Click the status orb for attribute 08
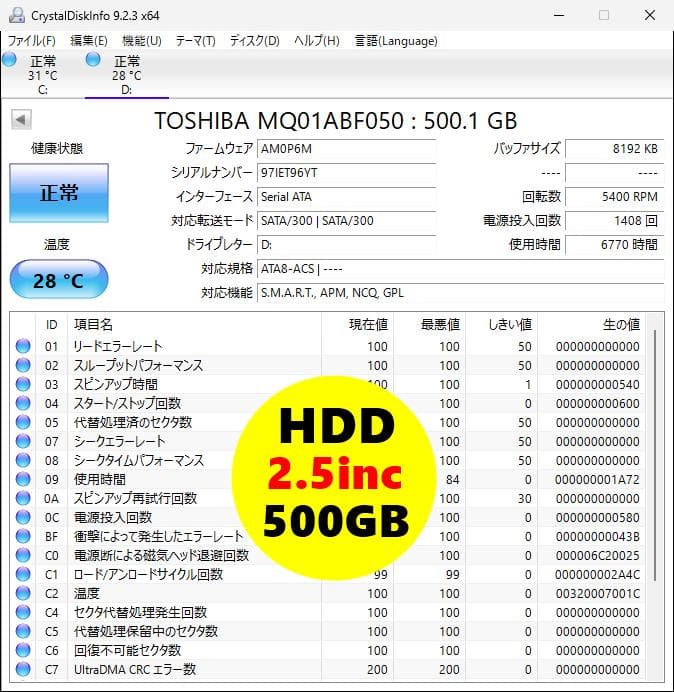Viewport: 674px width, 692px height. [x=23, y=460]
